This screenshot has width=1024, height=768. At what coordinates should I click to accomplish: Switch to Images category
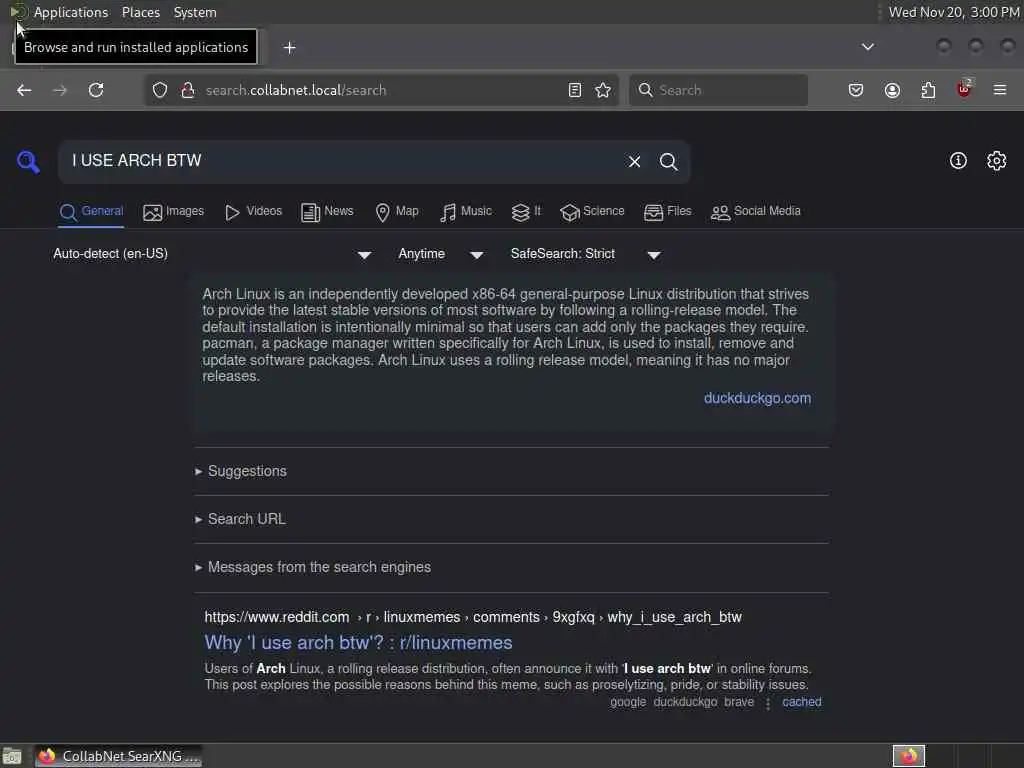click(x=174, y=212)
